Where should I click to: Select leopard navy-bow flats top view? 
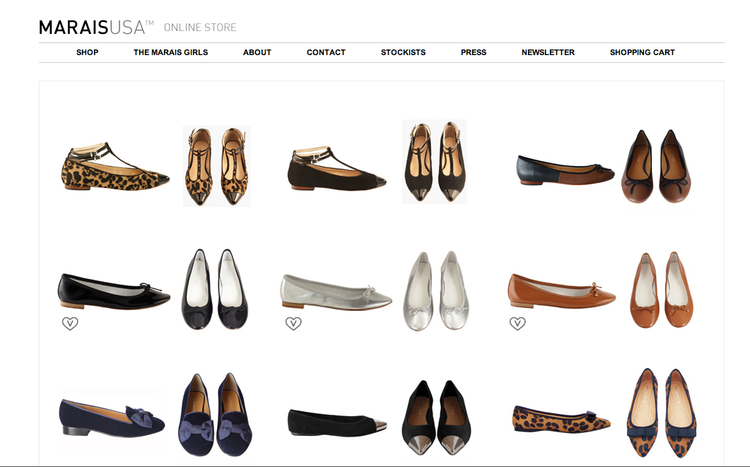[x=662, y=413]
